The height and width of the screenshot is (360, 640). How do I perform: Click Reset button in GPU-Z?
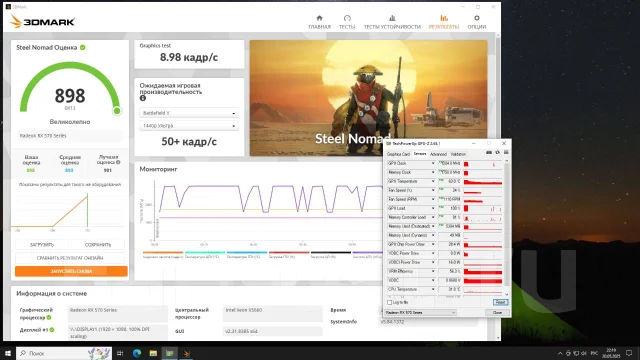pyautogui.click(x=500, y=302)
